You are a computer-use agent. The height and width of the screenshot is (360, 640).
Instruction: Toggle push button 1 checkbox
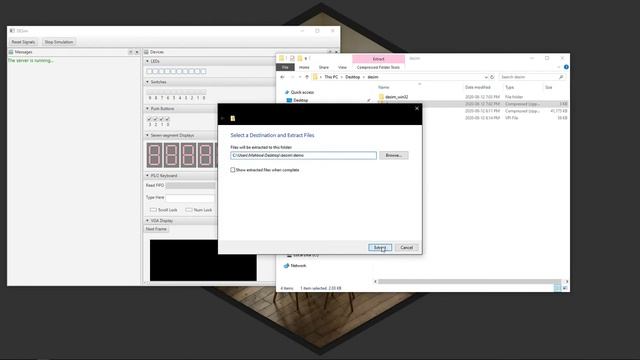[x=162, y=119]
